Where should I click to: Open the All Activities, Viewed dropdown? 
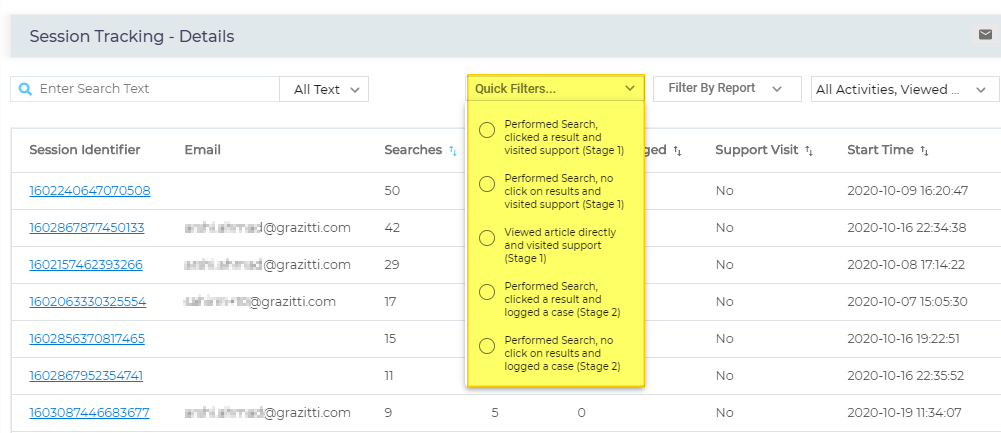coord(904,89)
